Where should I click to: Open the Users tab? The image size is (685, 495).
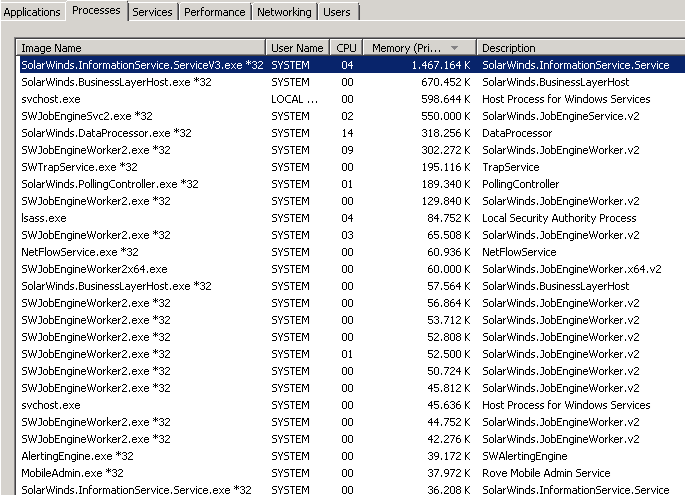(x=337, y=12)
